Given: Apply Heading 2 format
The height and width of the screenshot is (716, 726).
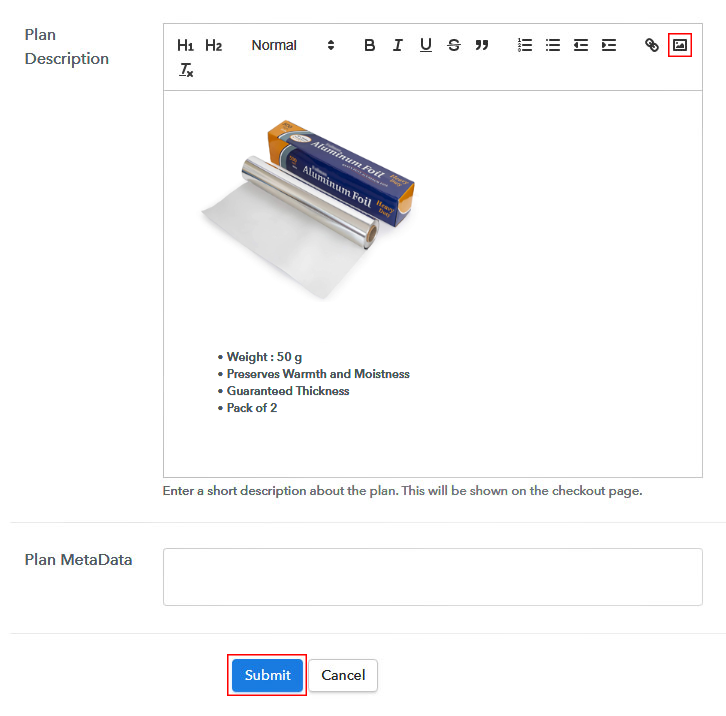Looking at the screenshot, I should click(213, 45).
